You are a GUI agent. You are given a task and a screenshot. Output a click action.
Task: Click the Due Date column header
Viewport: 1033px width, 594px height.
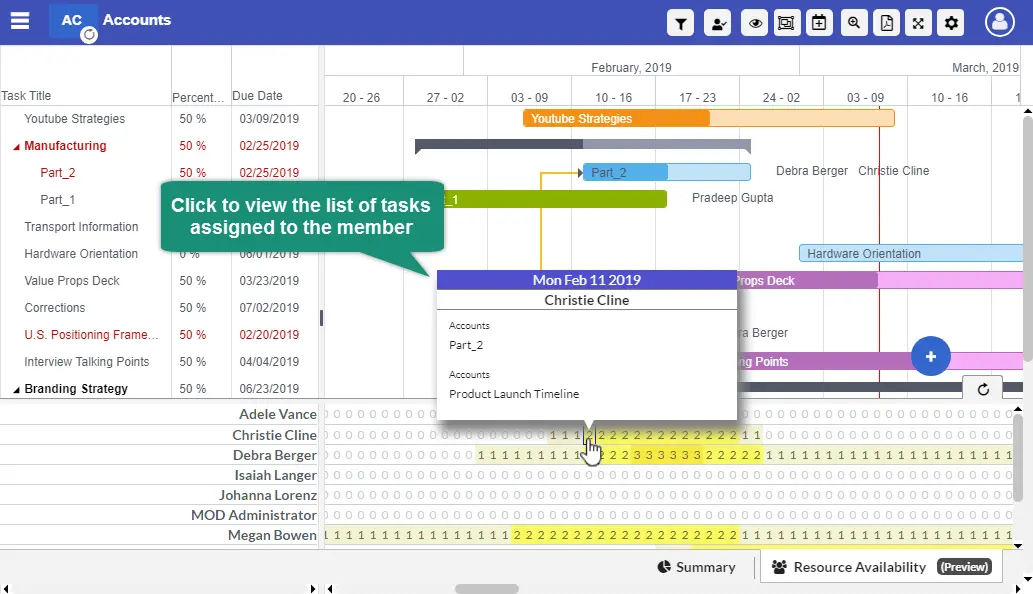tap(257, 96)
